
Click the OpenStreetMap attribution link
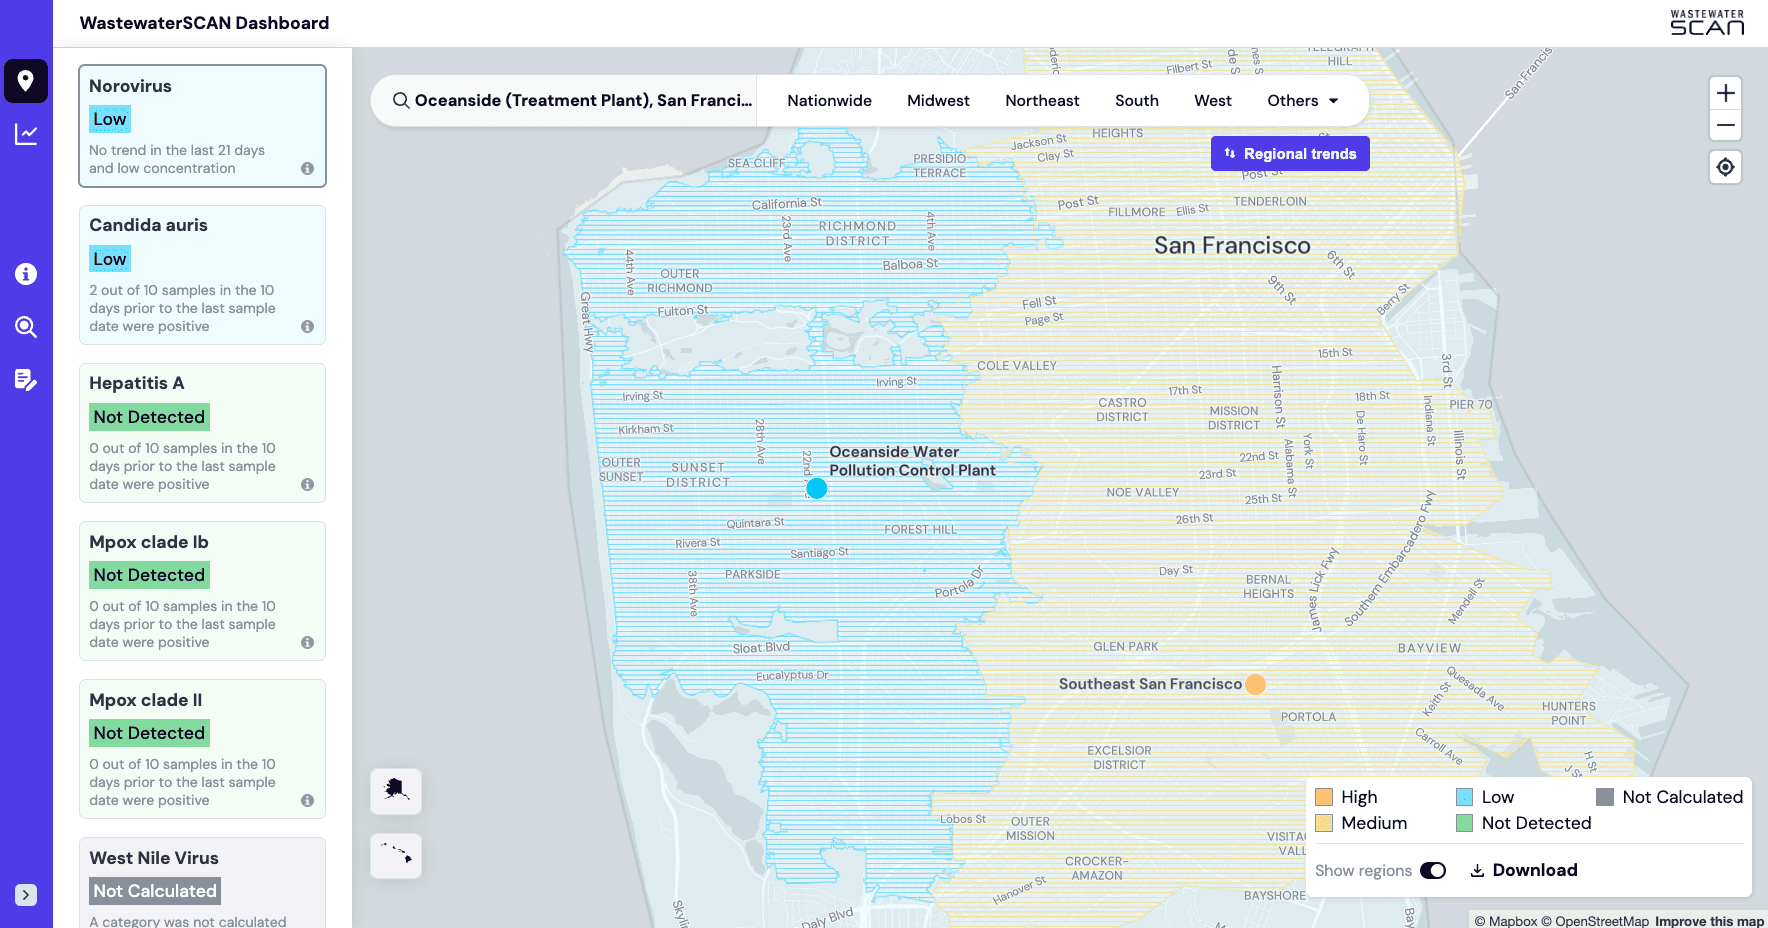(x=1595, y=921)
